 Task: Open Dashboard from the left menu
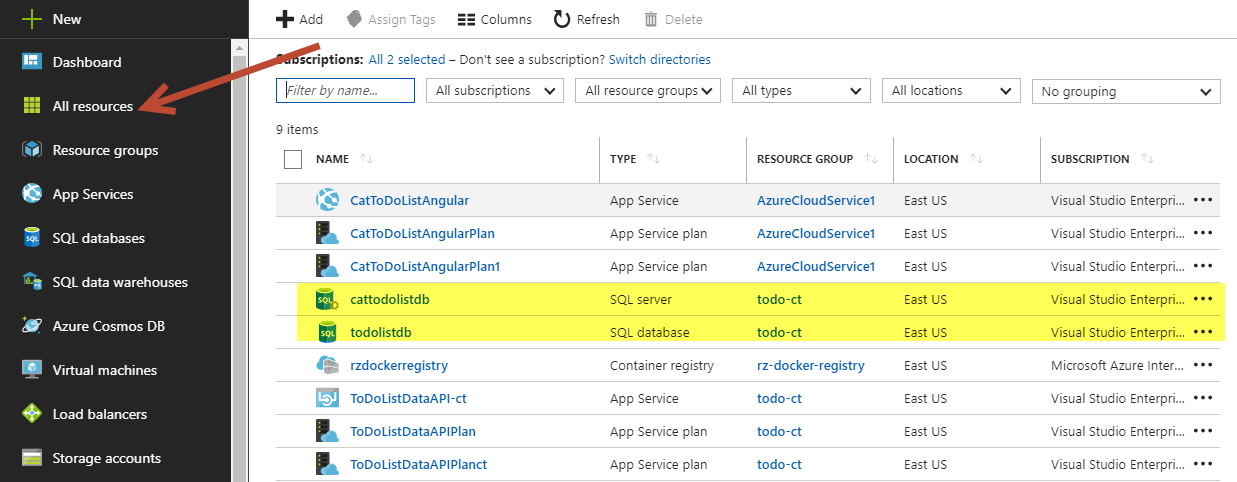[87, 62]
